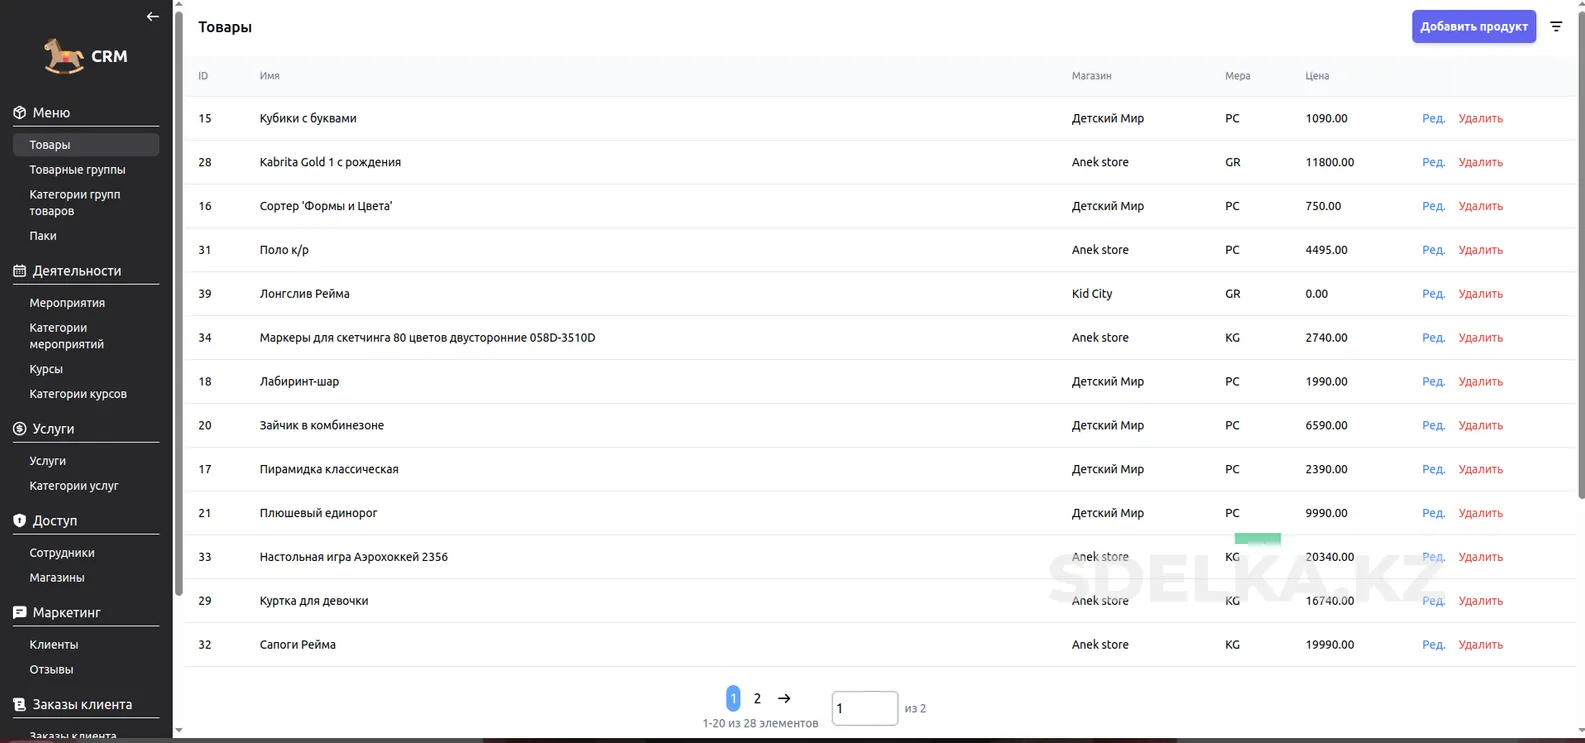Edit Поло к/р product

[x=1433, y=250]
